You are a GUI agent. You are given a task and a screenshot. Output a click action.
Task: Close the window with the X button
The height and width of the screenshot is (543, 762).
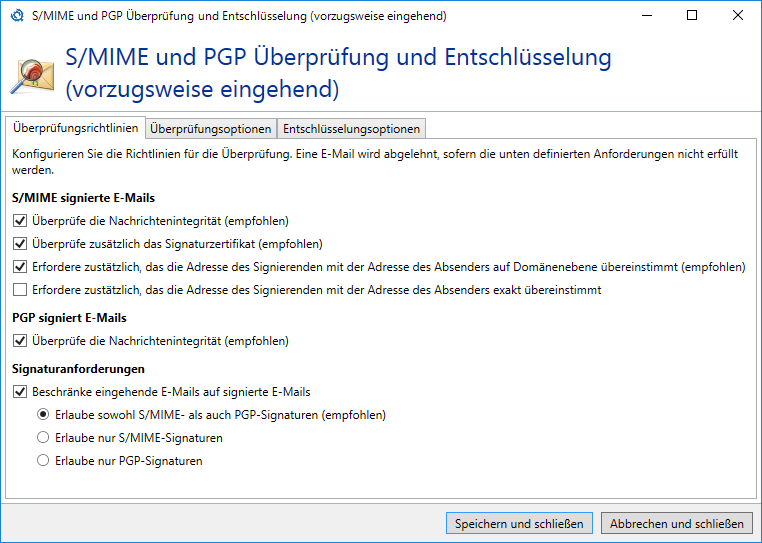[x=738, y=16]
